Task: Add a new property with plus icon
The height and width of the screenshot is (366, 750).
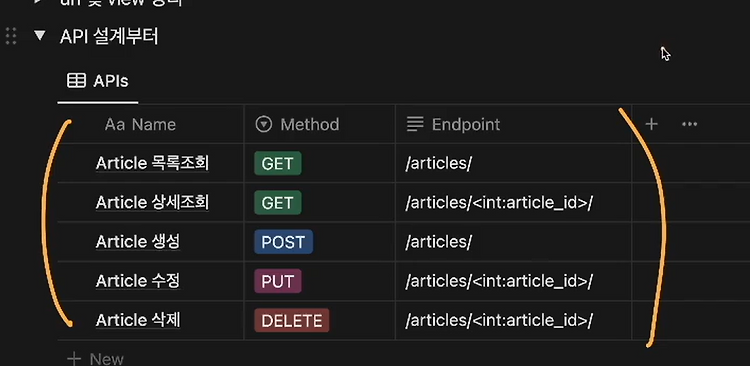Action: (x=651, y=124)
